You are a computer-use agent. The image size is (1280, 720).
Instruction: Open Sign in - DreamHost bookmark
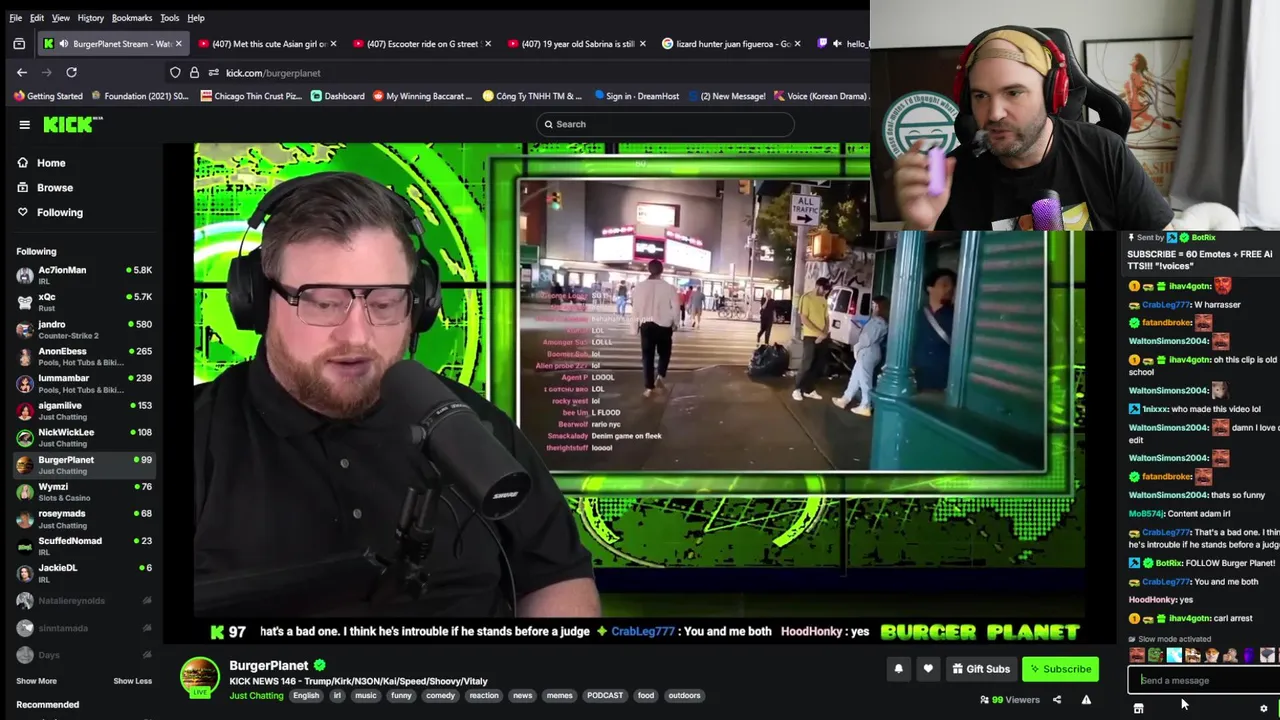(x=636, y=96)
